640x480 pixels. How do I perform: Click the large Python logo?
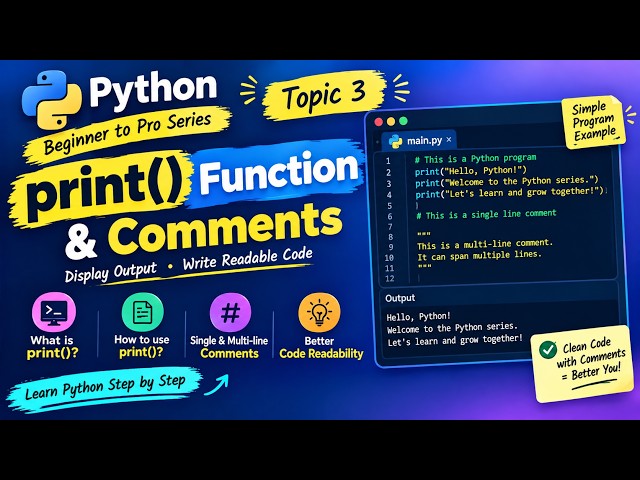(52, 100)
